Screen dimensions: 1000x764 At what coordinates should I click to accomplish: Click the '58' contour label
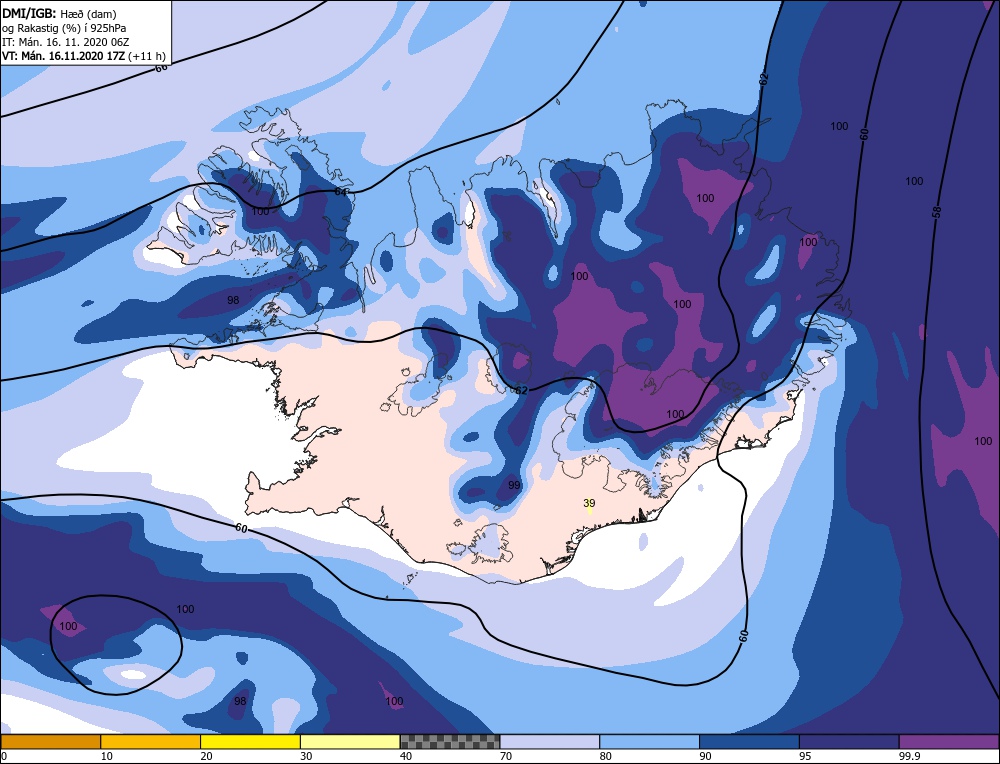pyautogui.click(x=936, y=212)
